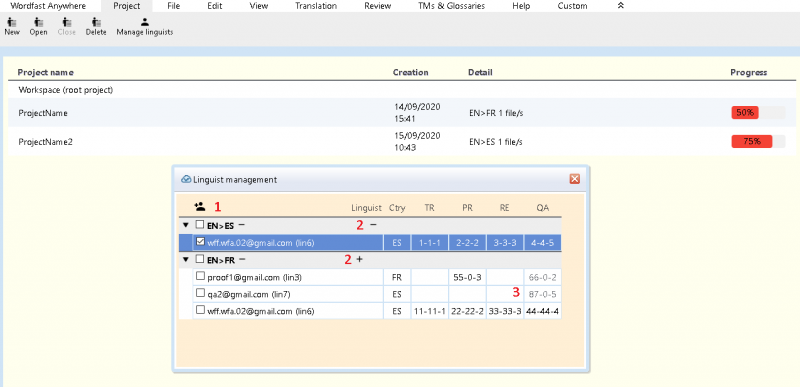Uncheck wff.wfa.02@gmail.com under EN>ES
The width and height of the screenshot is (800, 387).
coord(201,242)
